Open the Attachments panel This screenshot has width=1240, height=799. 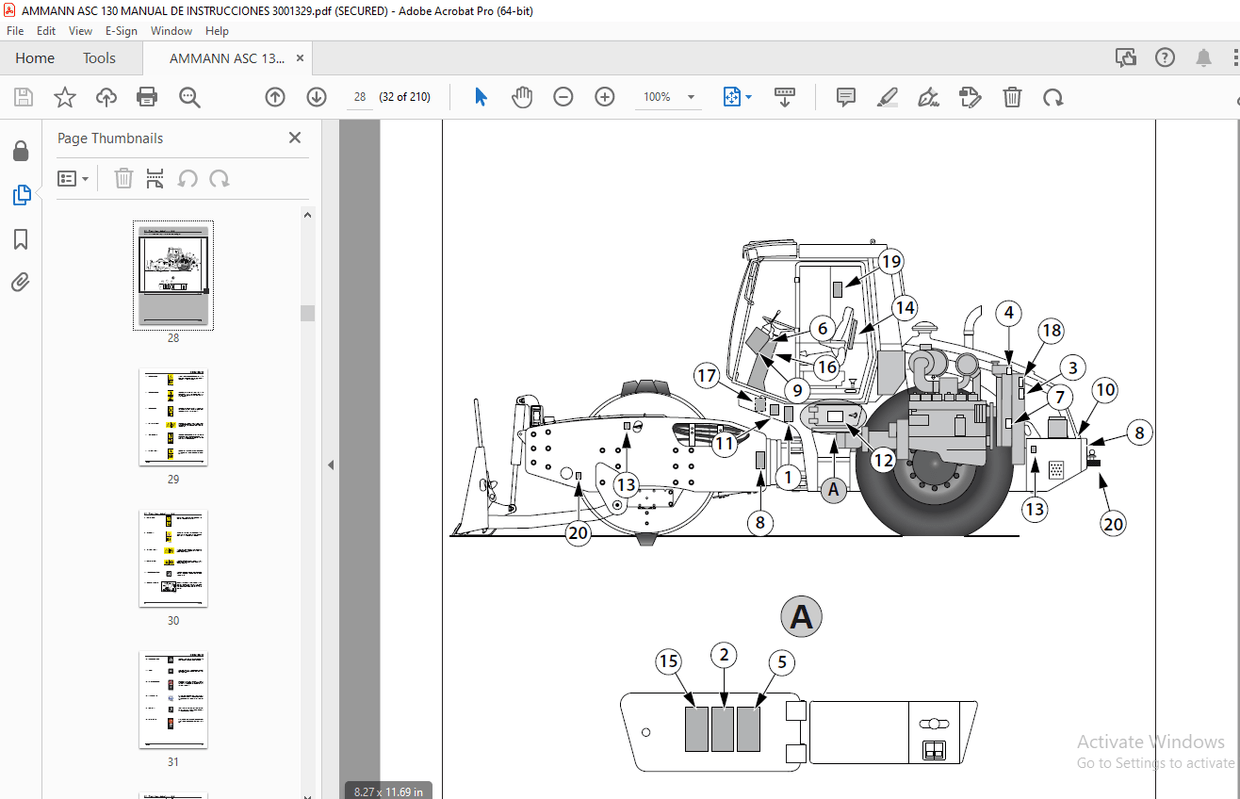22,281
